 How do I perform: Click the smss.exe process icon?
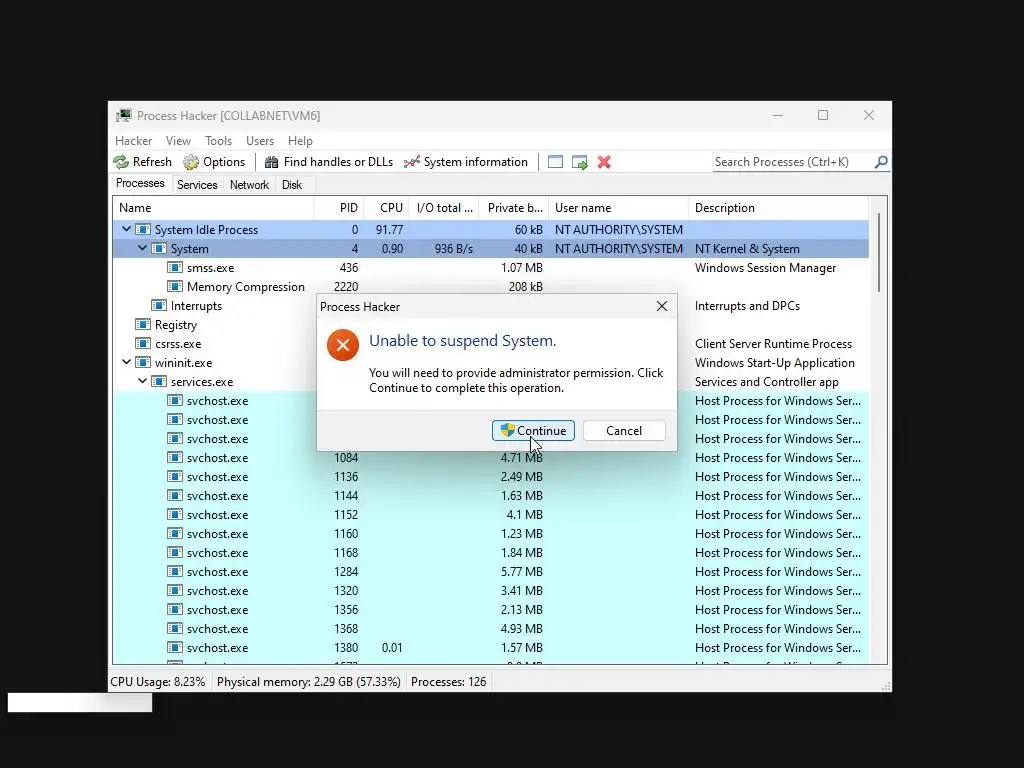point(174,268)
